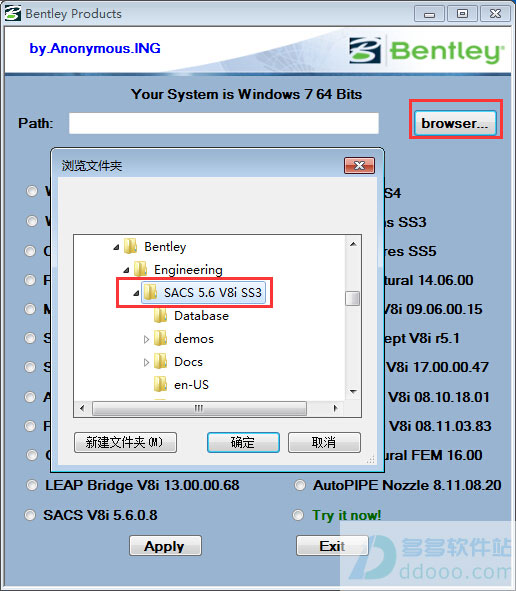The image size is (516, 591).
Task: Click the Exit button
Action: 332,546
